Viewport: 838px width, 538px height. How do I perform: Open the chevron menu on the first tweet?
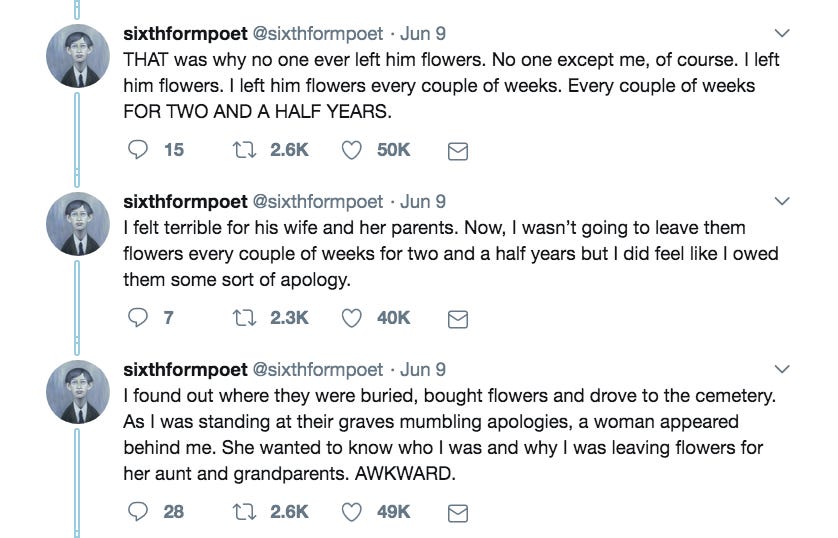click(782, 33)
